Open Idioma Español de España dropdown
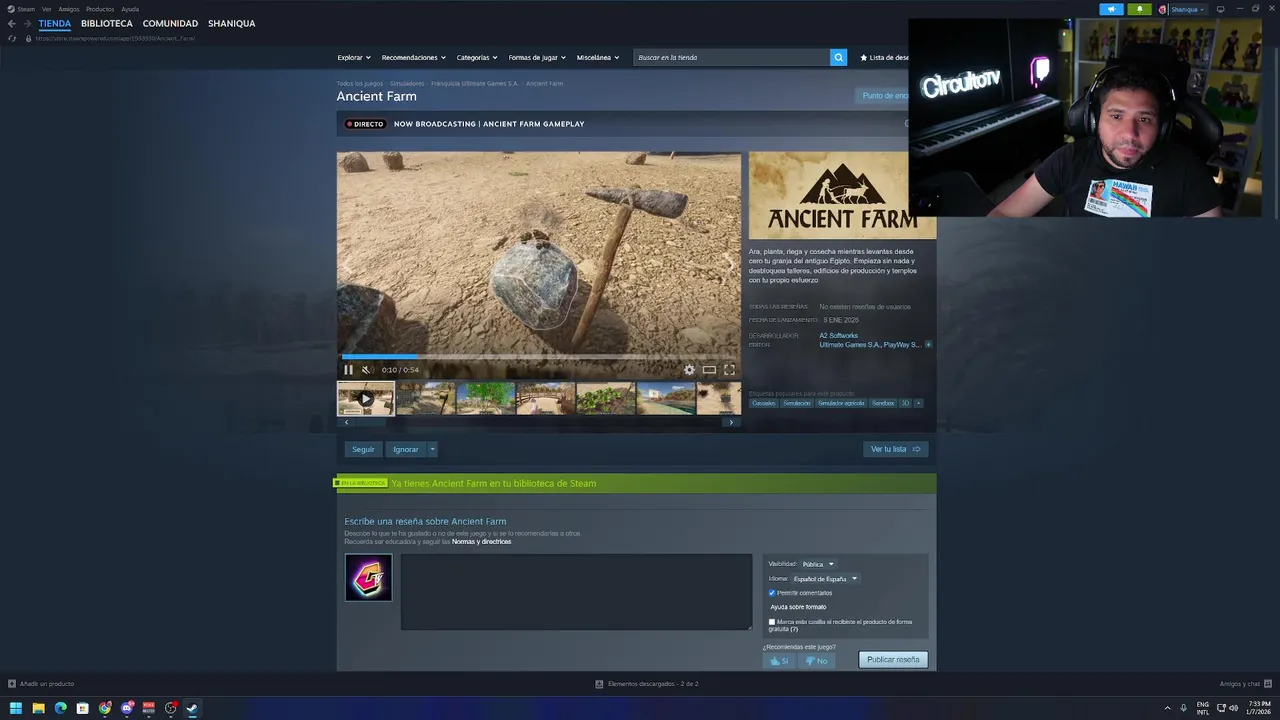The width and height of the screenshot is (1280, 720). [824, 579]
